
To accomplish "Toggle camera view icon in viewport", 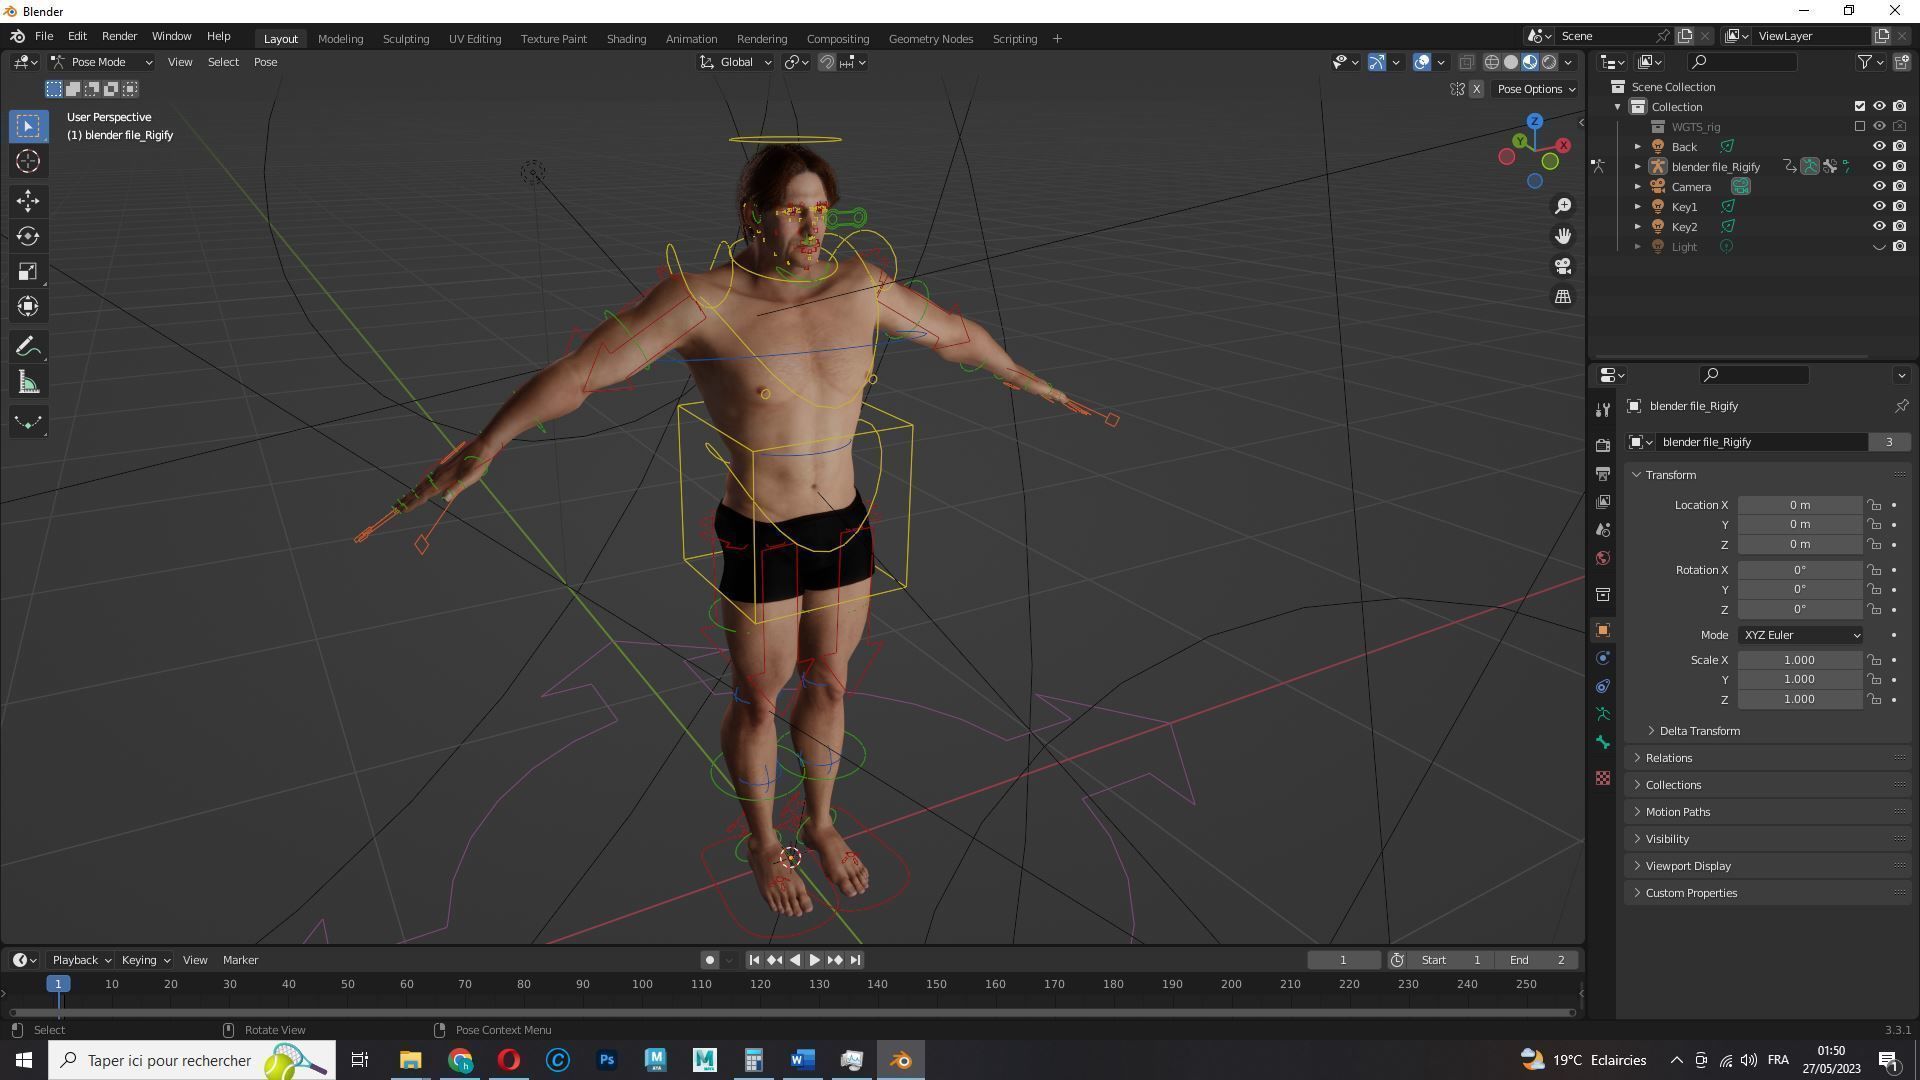I will point(1563,266).
